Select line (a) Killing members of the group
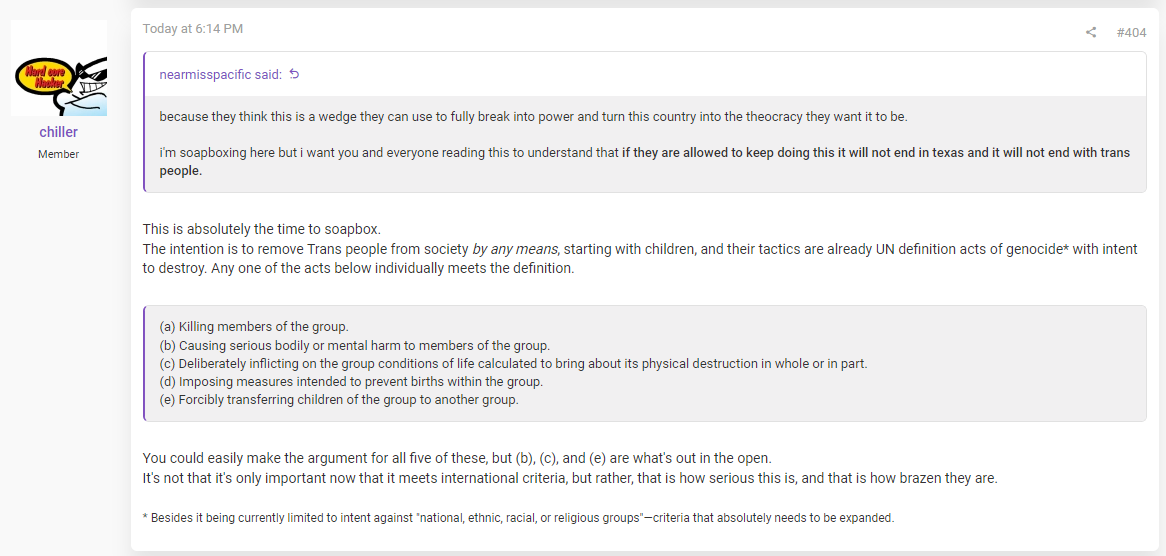 tap(254, 327)
